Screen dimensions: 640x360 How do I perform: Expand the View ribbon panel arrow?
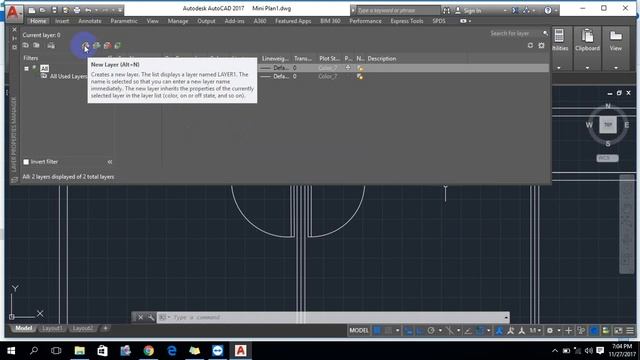[x=616, y=68]
